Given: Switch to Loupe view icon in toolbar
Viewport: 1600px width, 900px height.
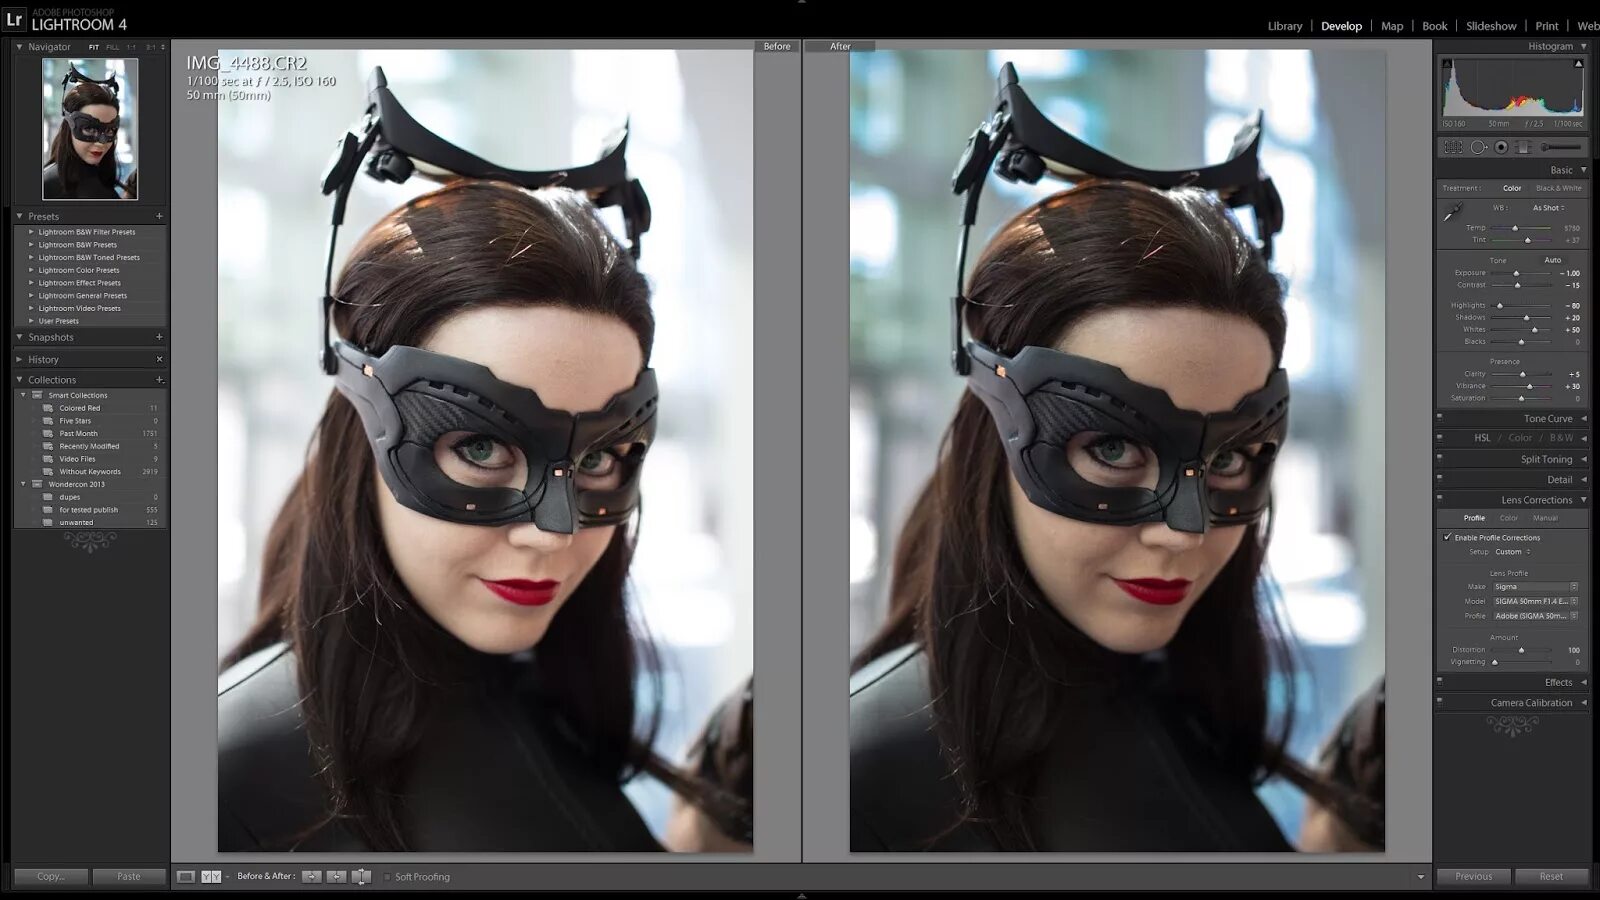Looking at the screenshot, I should [186, 877].
